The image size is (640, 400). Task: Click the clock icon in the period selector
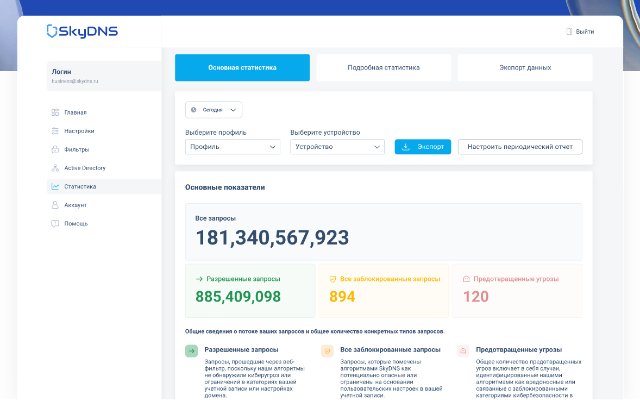pos(194,110)
